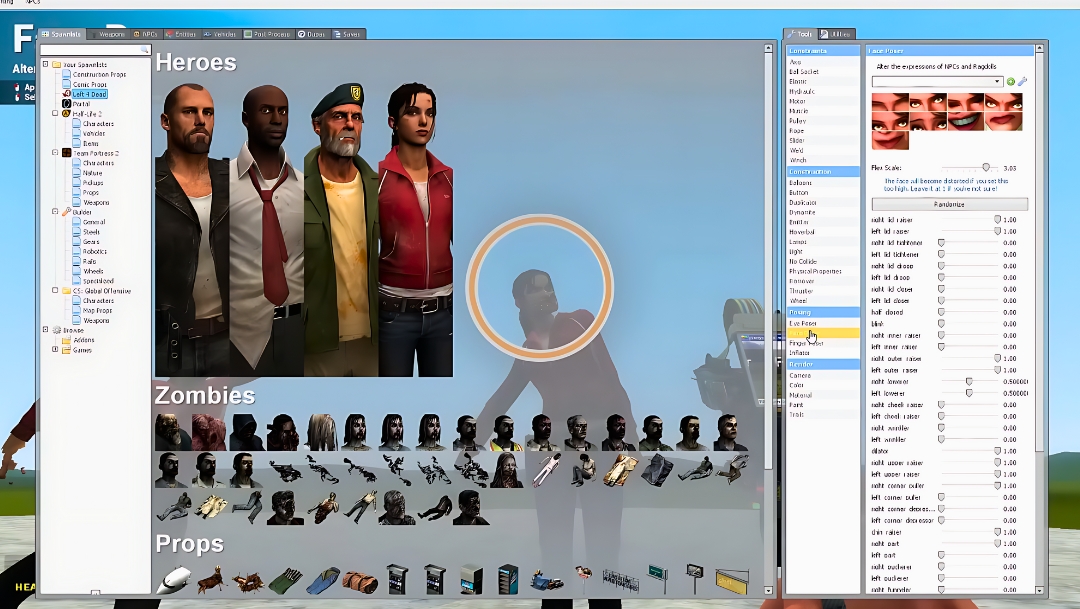
Task: Open the Post Process tab
Action: [x=270, y=33]
